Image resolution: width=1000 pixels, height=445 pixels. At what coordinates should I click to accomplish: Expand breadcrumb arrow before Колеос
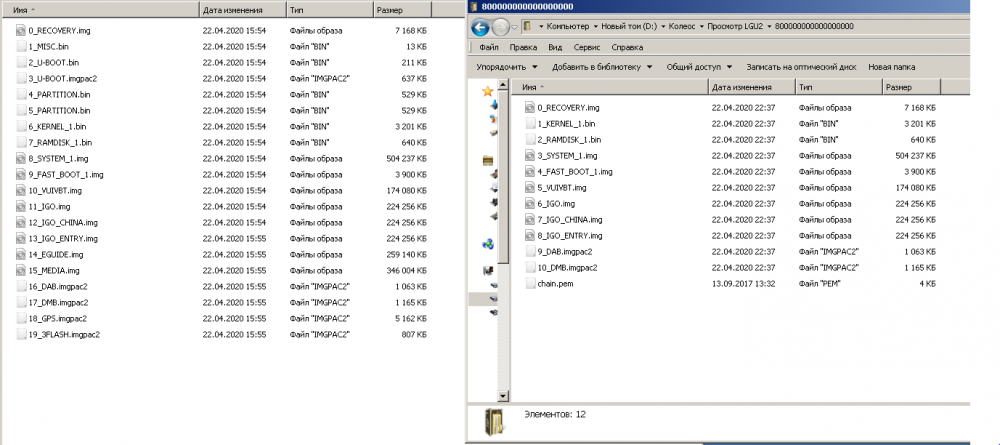tap(664, 27)
